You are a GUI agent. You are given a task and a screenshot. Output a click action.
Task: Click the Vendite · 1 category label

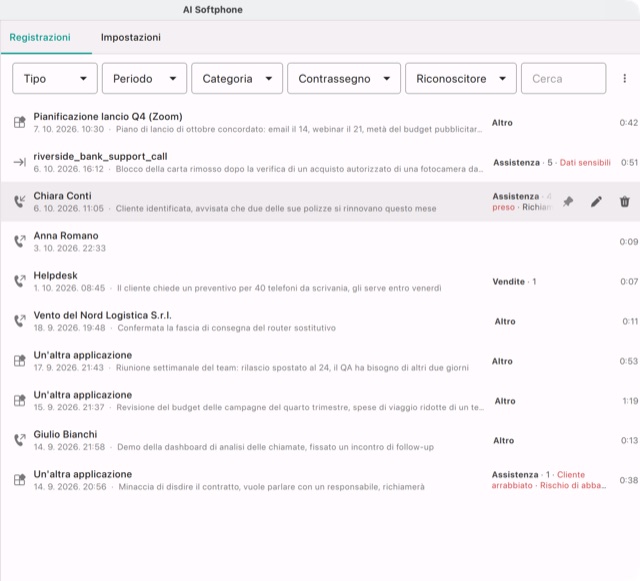pos(514,281)
